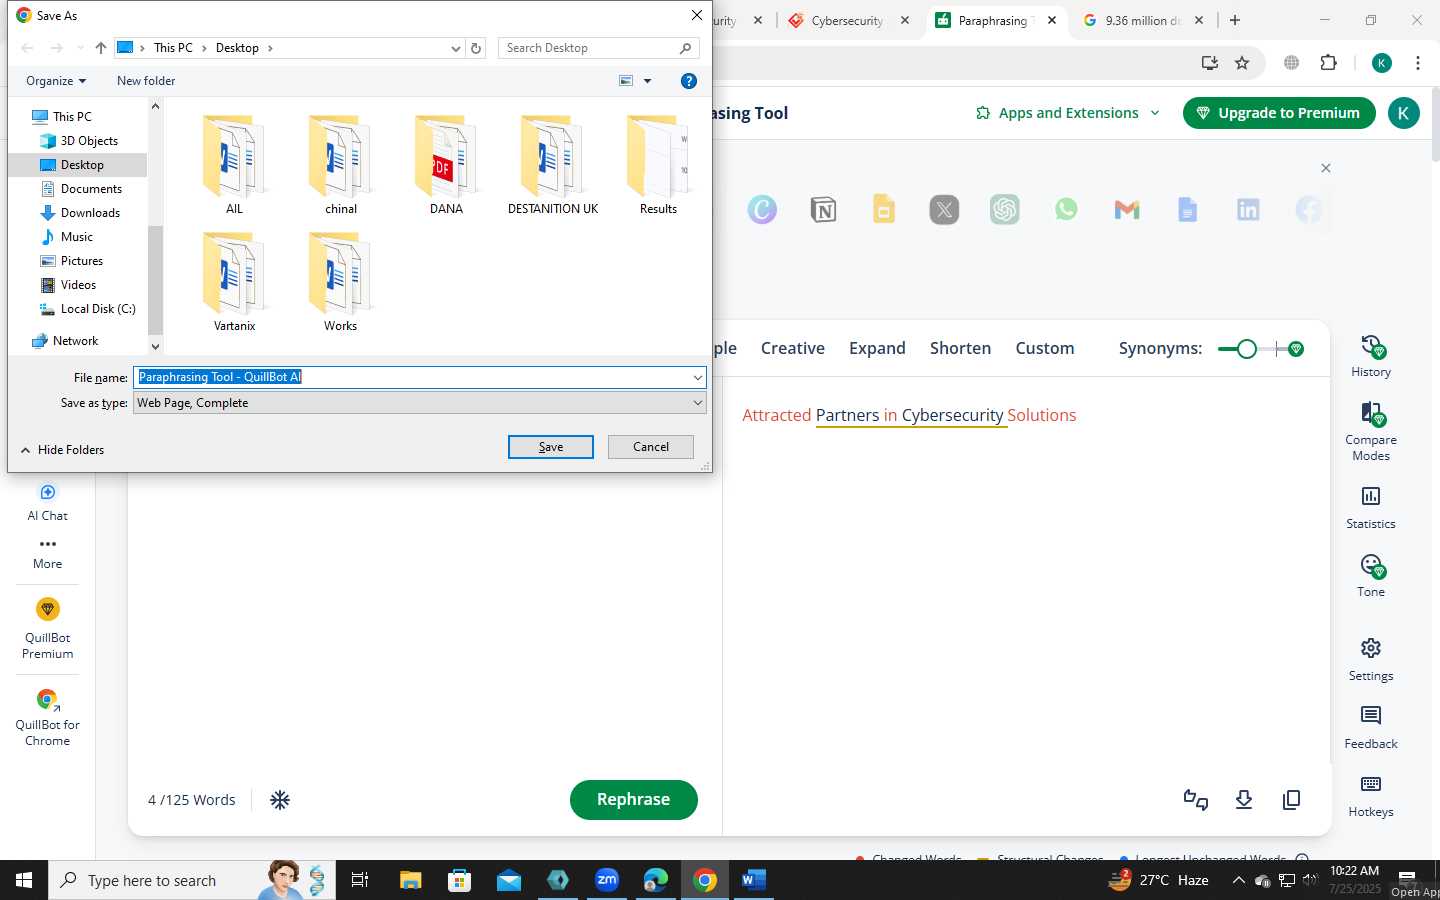Click the New folder button

click(146, 81)
